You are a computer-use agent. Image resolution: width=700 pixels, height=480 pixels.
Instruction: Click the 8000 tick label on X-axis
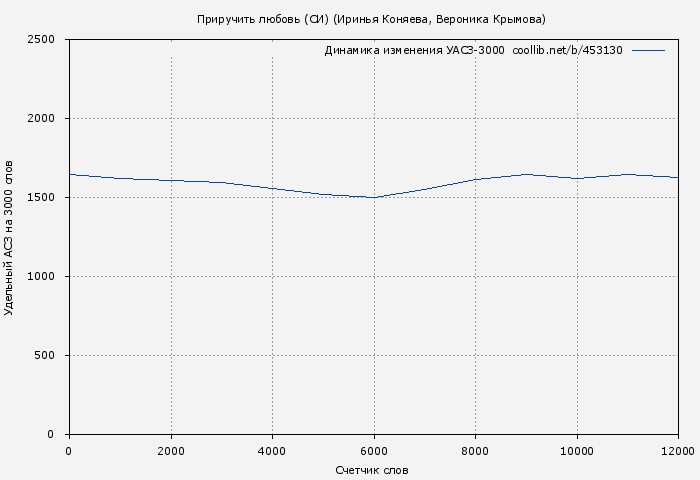[475, 451]
